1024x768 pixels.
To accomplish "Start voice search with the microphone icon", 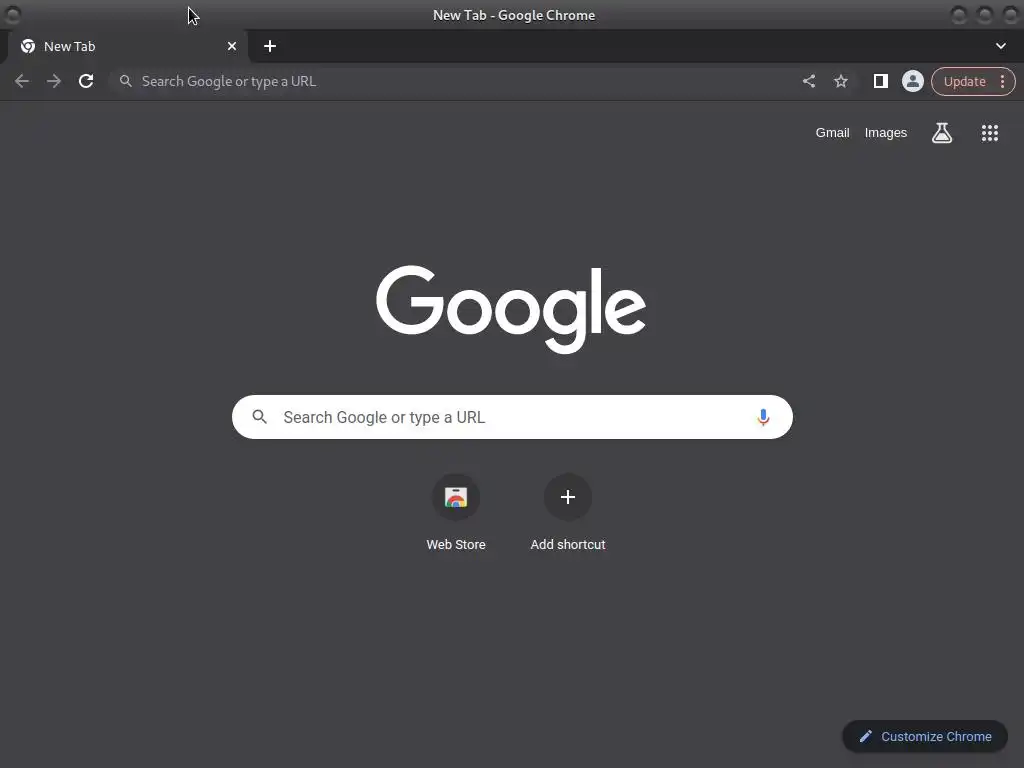I will [763, 417].
